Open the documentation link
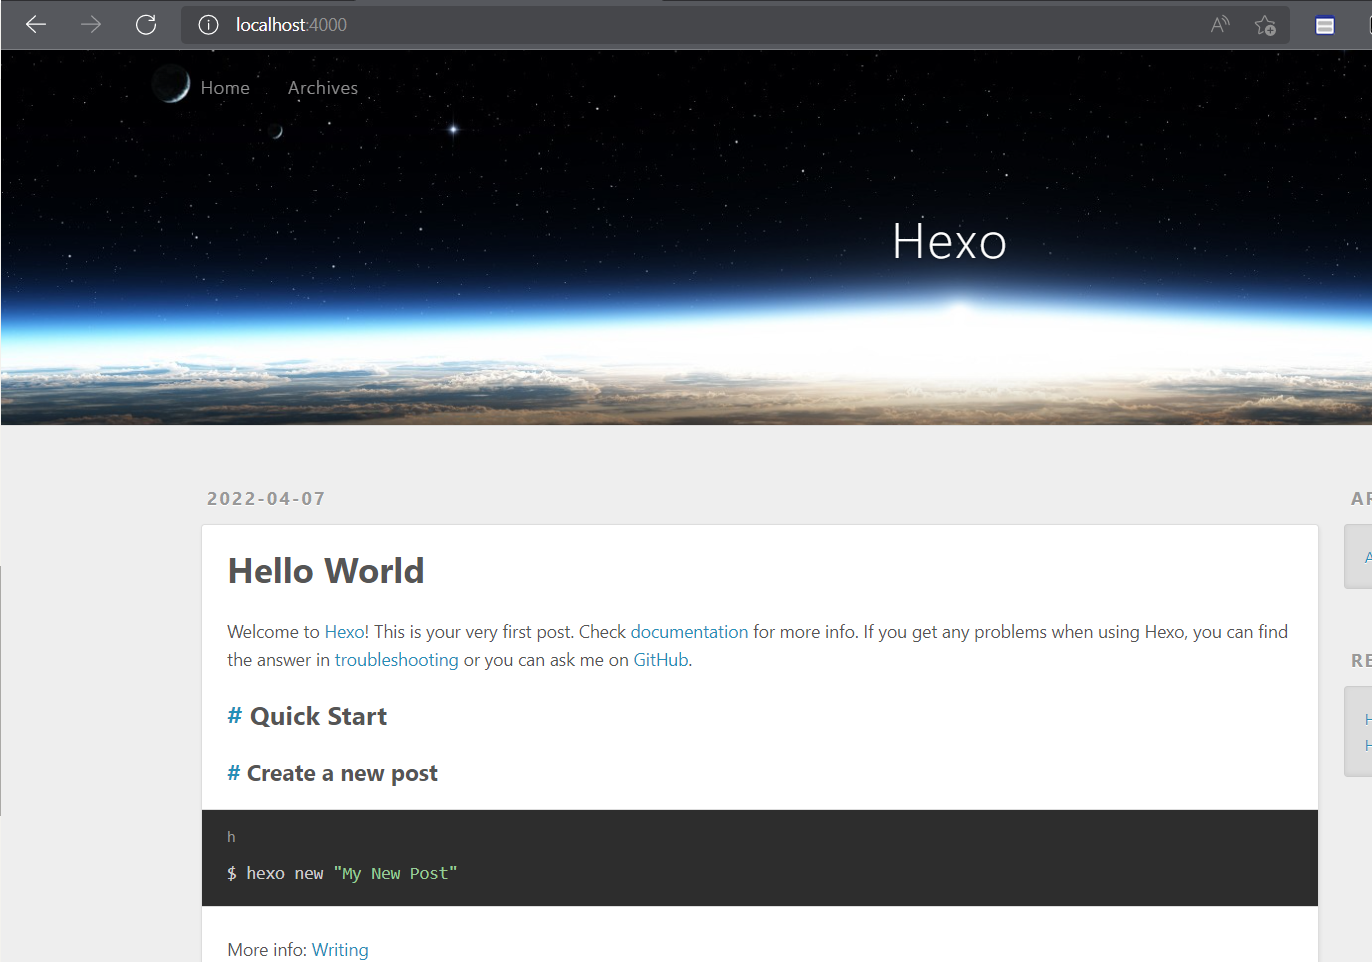The width and height of the screenshot is (1372, 962). point(689,632)
